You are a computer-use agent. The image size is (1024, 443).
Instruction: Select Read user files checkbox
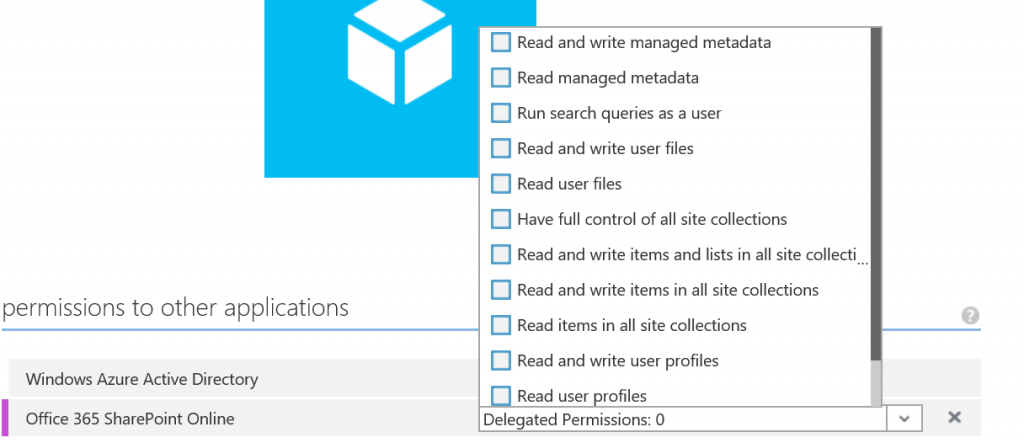click(501, 184)
